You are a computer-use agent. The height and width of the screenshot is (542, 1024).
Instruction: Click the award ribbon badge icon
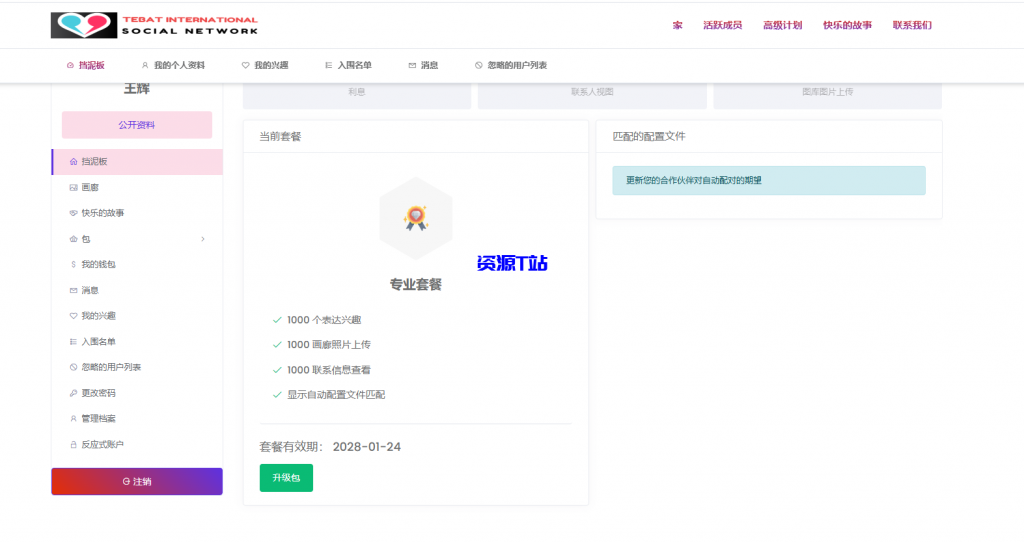(415, 218)
